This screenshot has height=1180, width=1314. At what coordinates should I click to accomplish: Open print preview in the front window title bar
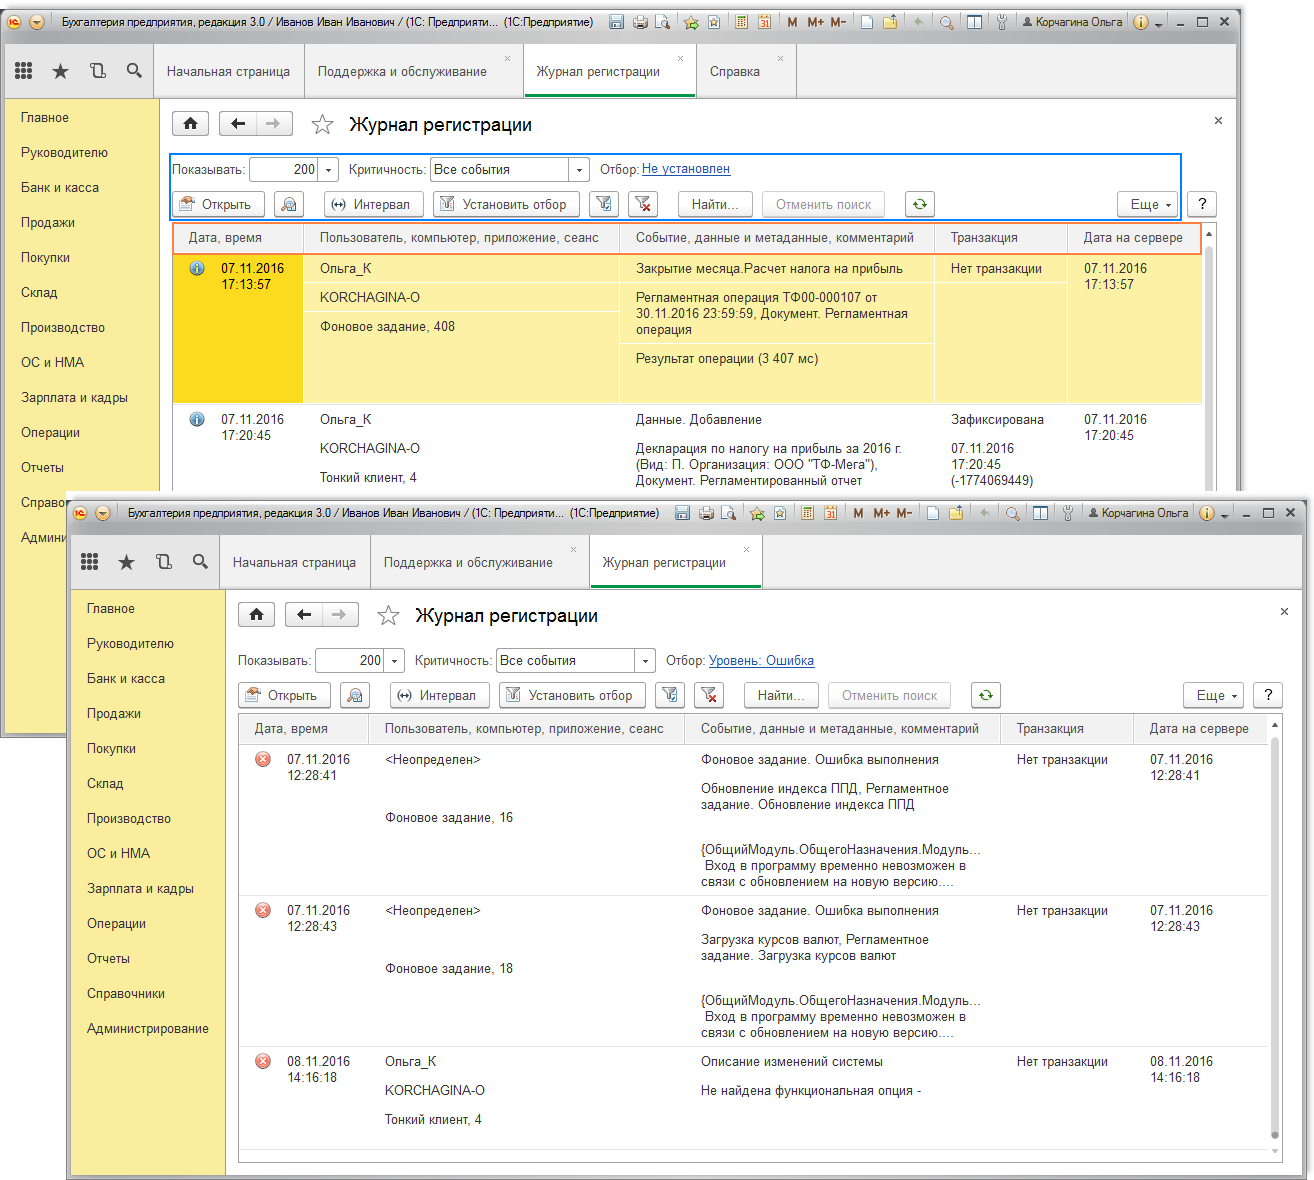click(729, 513)
